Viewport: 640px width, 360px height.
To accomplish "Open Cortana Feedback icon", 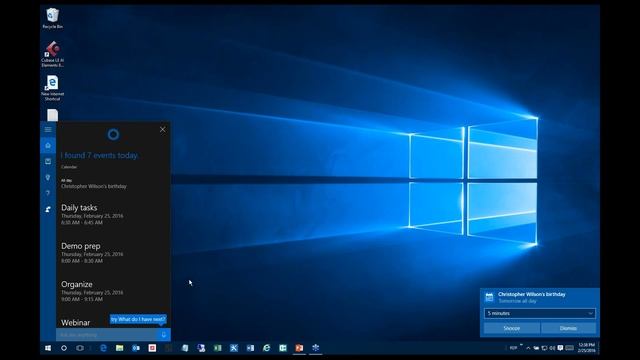I will tap(48, 209).
